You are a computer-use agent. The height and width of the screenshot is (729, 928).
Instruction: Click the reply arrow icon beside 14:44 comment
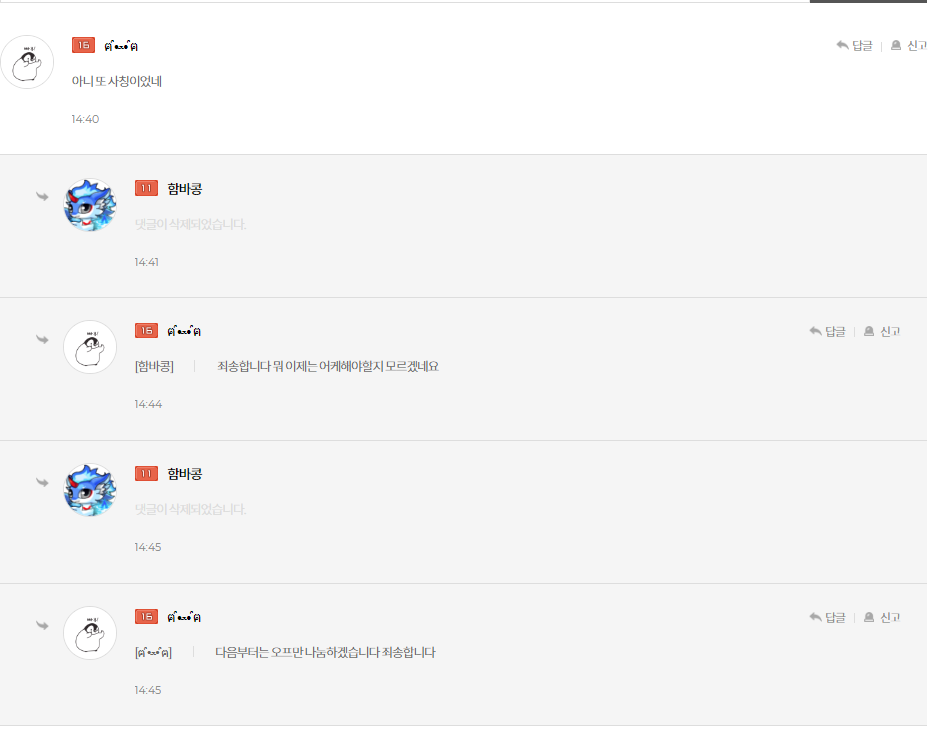click(x=42, y=340)
